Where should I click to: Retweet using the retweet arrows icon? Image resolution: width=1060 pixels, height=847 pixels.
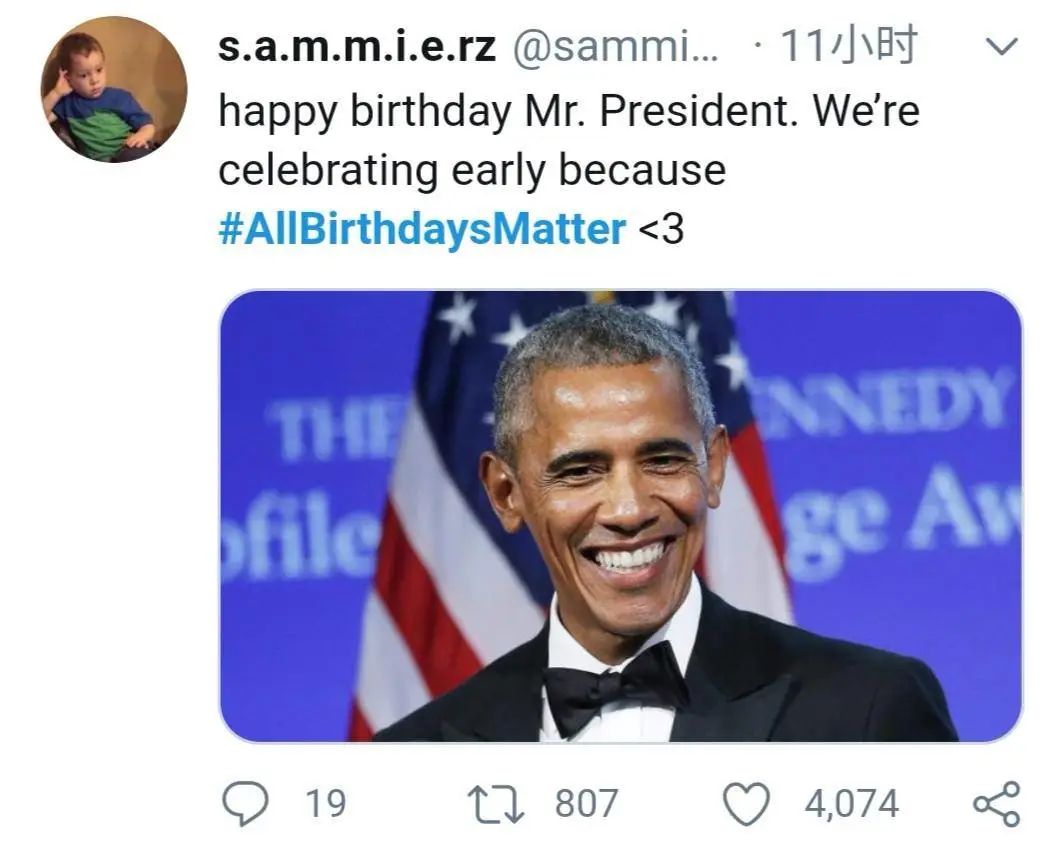[497, 804]
